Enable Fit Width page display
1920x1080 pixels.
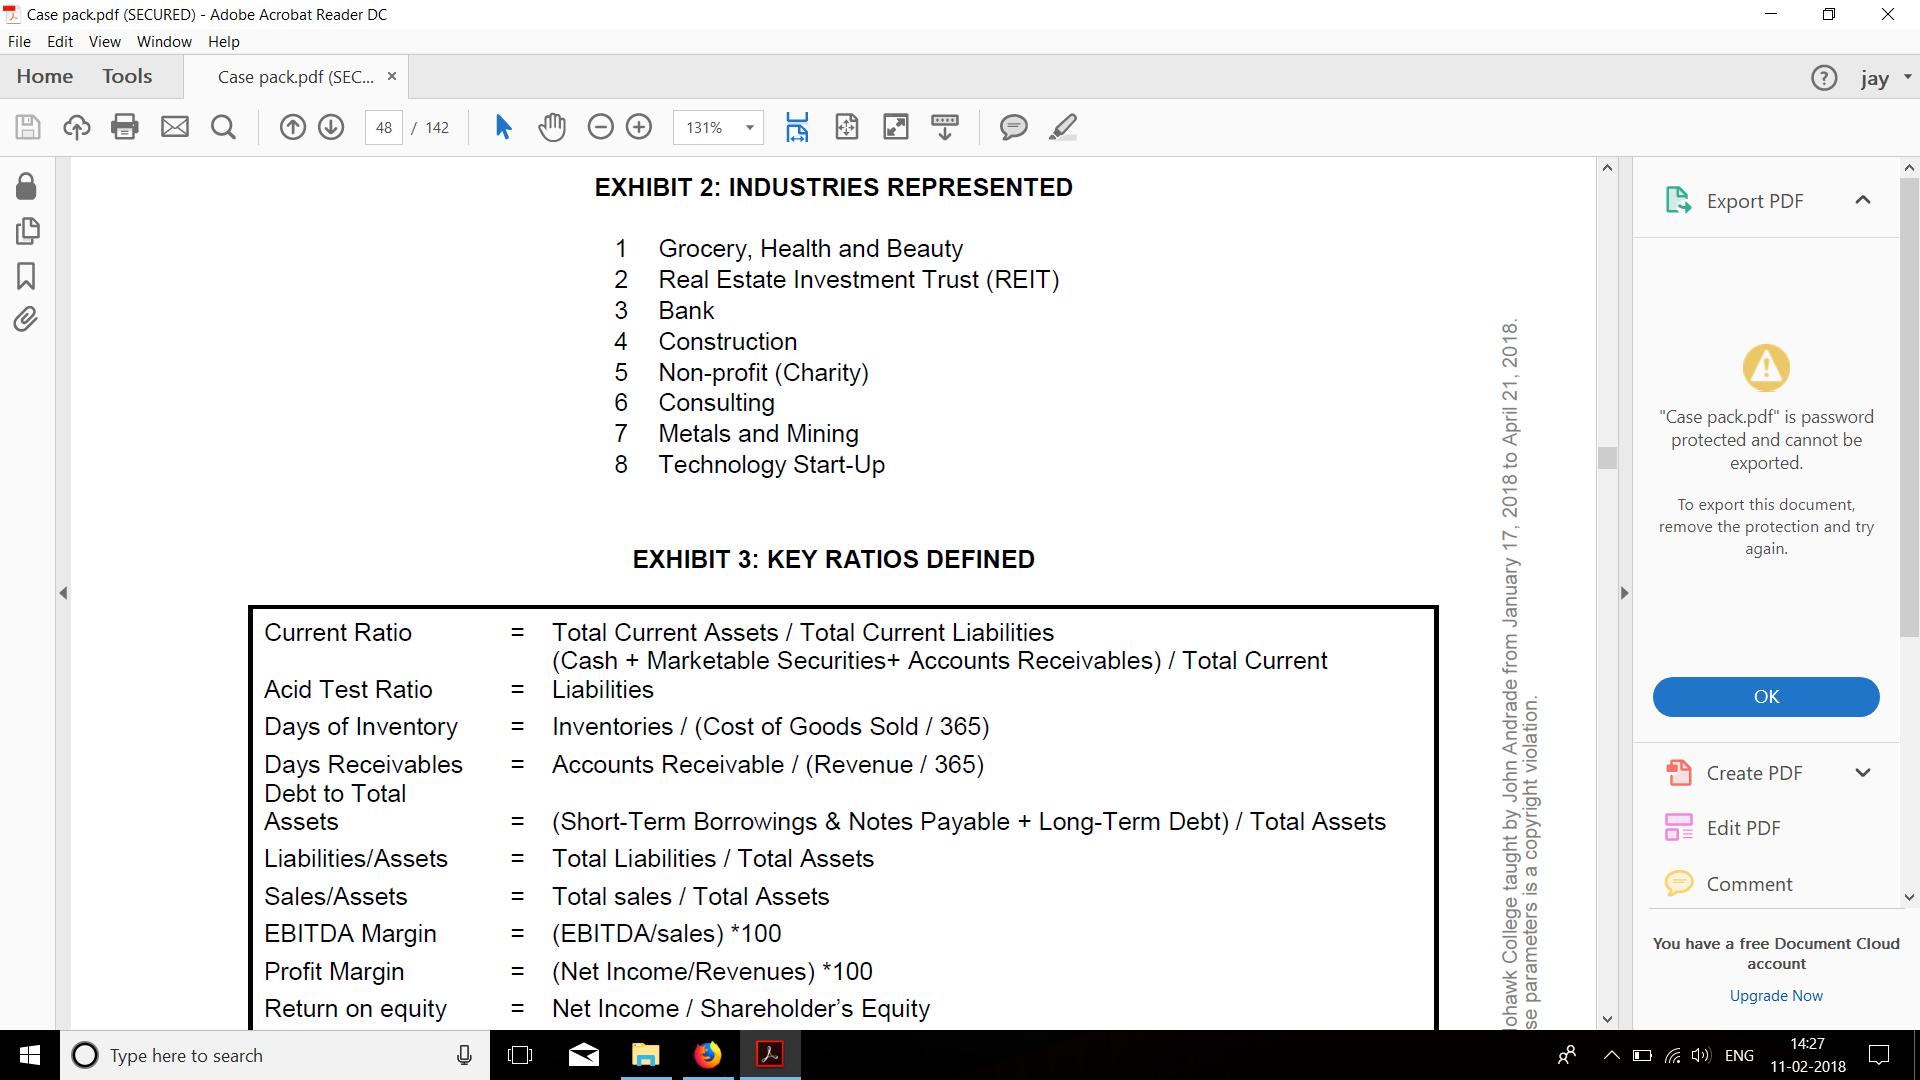798,127
